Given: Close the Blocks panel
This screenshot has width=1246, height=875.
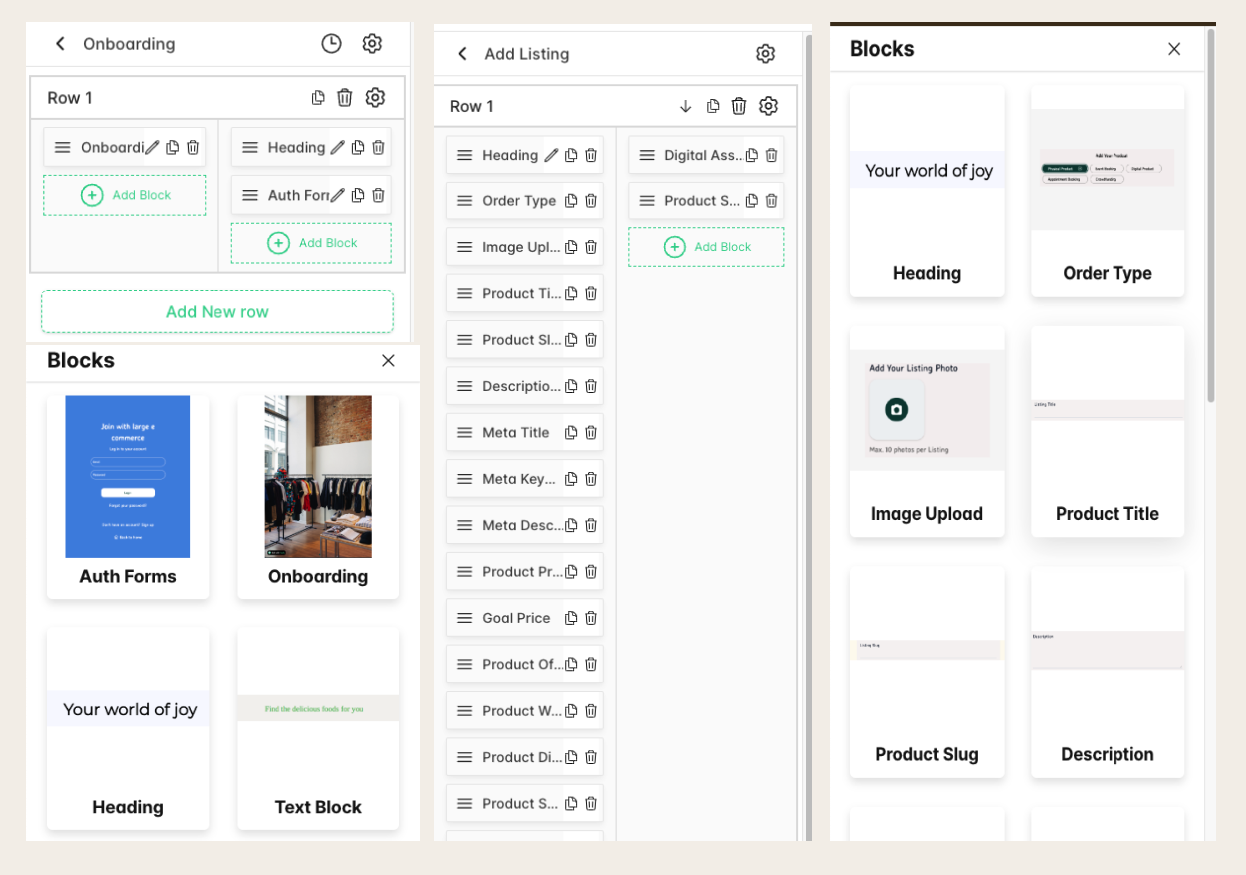Looking at the screenshot, I should click(388, 361).
